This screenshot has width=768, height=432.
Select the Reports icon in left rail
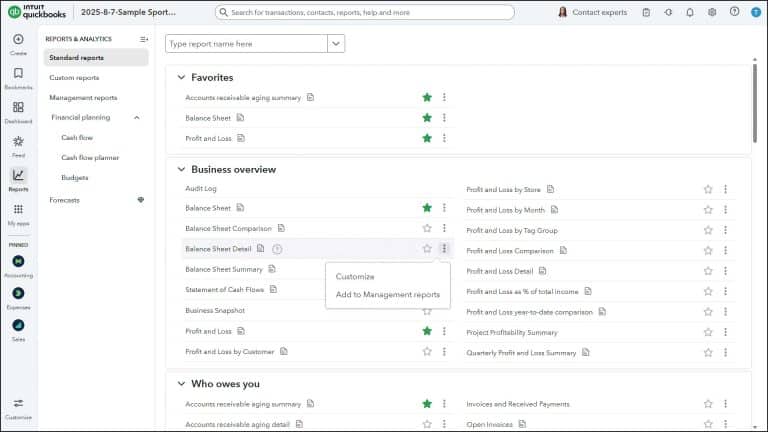(x=18, y=175)
